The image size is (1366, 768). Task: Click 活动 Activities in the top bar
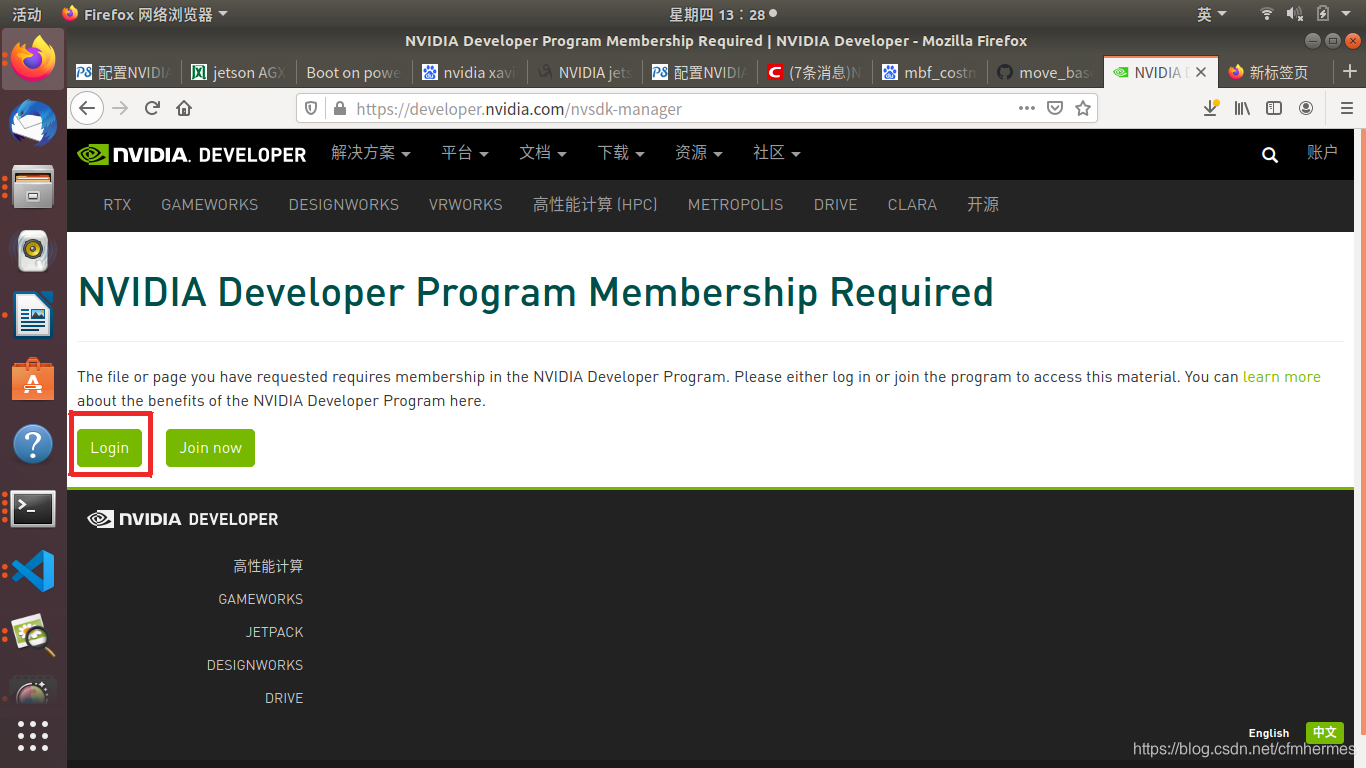27,14
